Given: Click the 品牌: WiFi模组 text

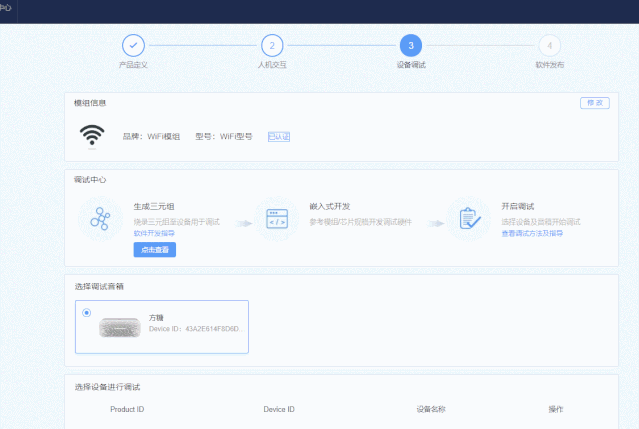Looking at the screenshot, I should pos(151,136).
